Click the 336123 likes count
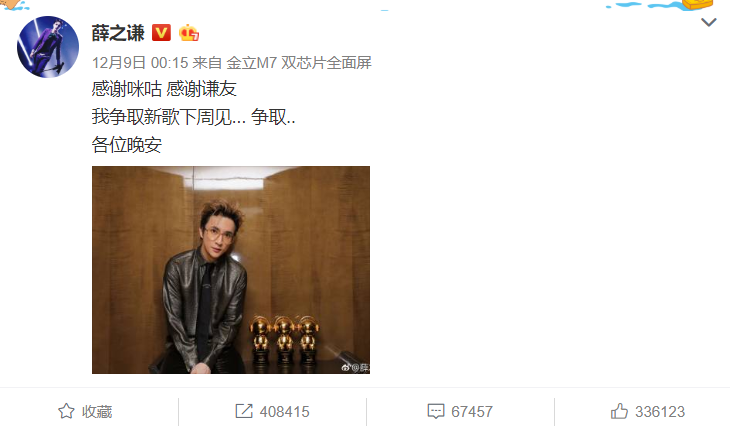This screenshot has width=730, height=428. [x=660, y=412]
